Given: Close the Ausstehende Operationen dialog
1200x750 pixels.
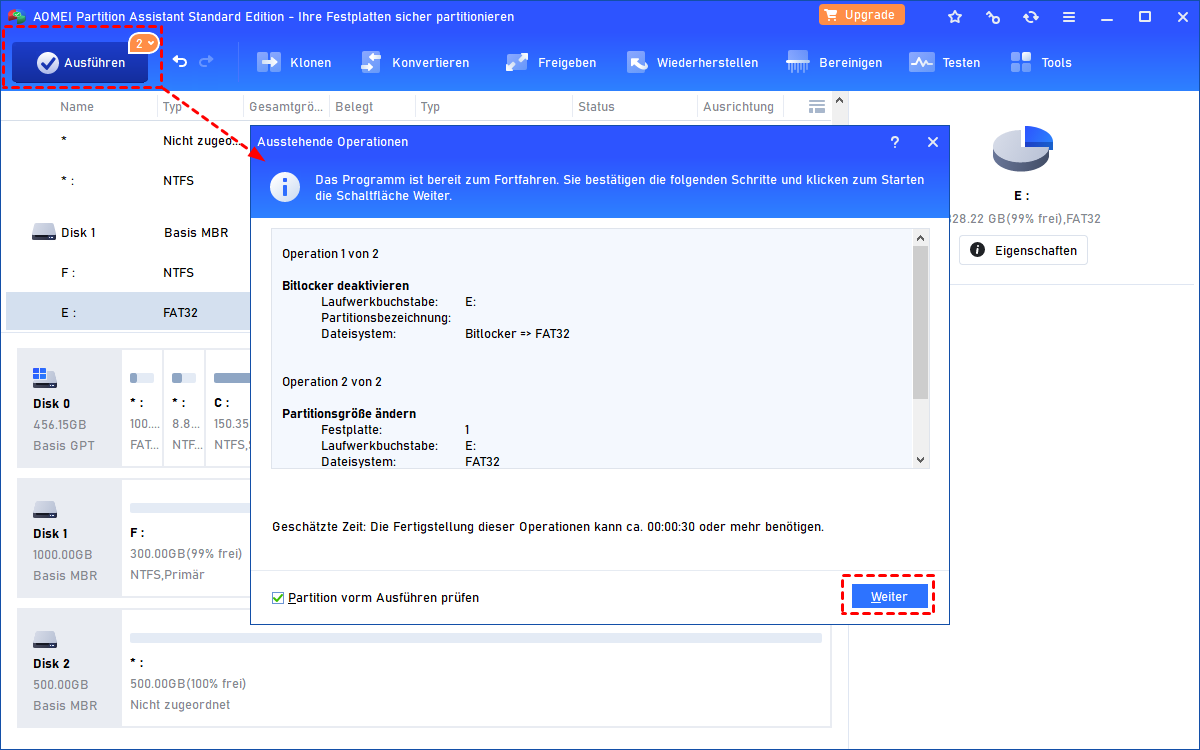Looking at the screenshot, I should 933,142.
